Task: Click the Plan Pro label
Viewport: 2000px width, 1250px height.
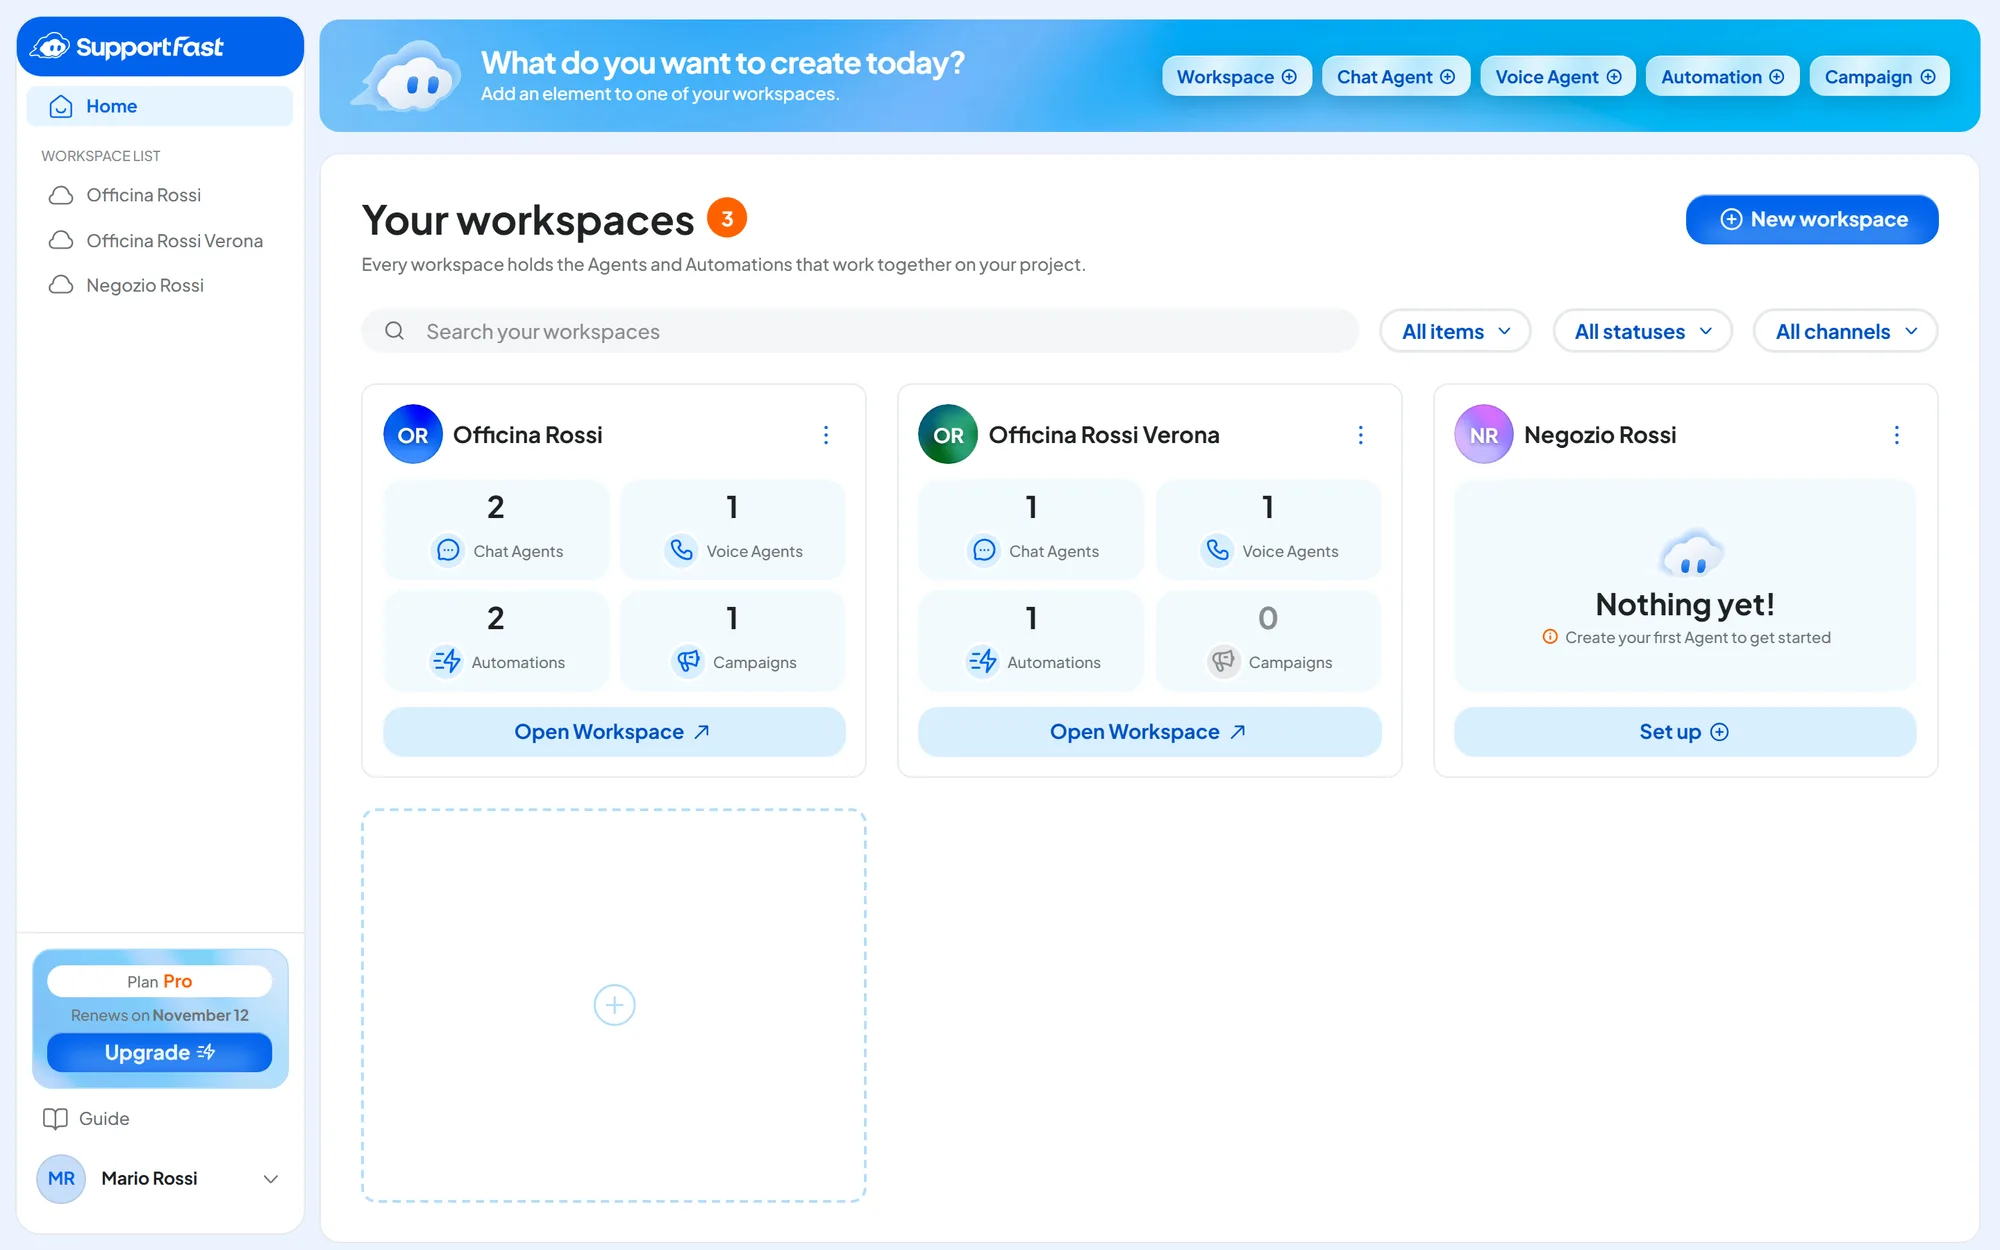Action: coord(160,981)
